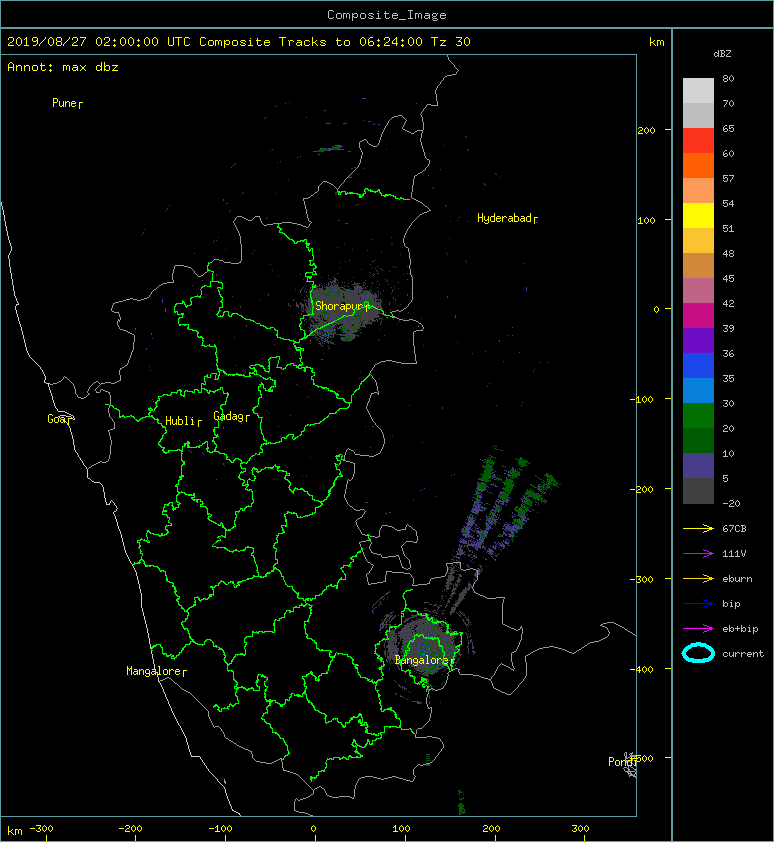774x842 pixels.
Task: Select the Bangalore city label
Action: pos(422,660)
